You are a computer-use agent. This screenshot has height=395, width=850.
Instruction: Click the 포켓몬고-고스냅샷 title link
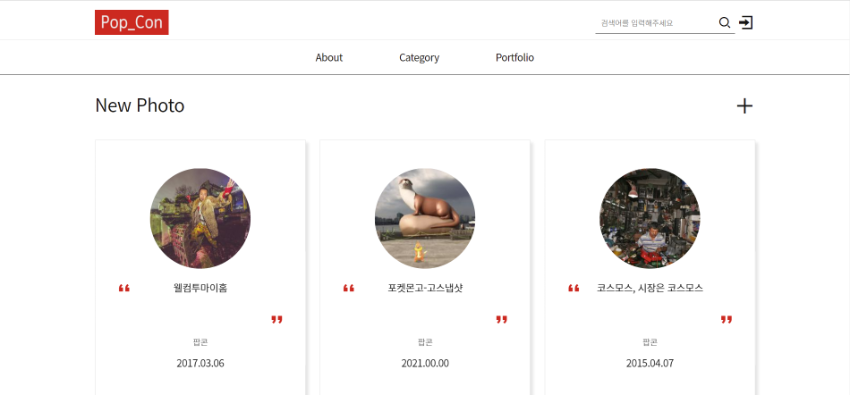point(425,288)
